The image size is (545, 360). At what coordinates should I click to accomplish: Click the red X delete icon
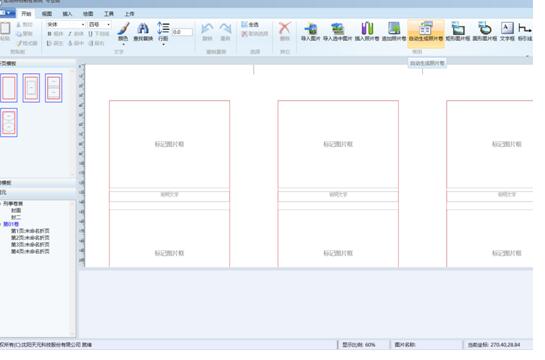click(x=285, y=32)
